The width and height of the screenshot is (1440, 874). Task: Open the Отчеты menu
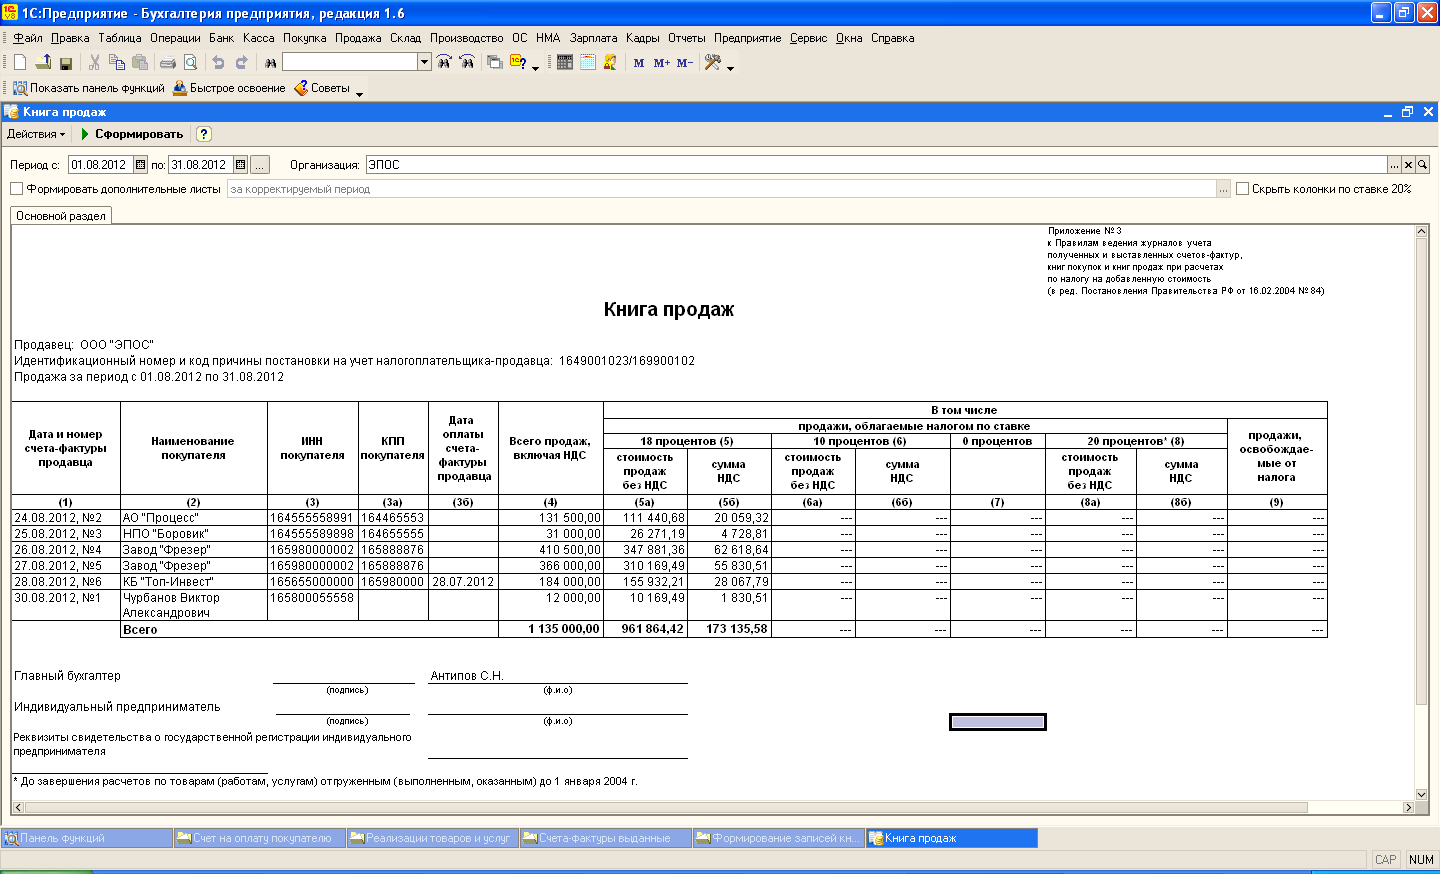point(687,38)
